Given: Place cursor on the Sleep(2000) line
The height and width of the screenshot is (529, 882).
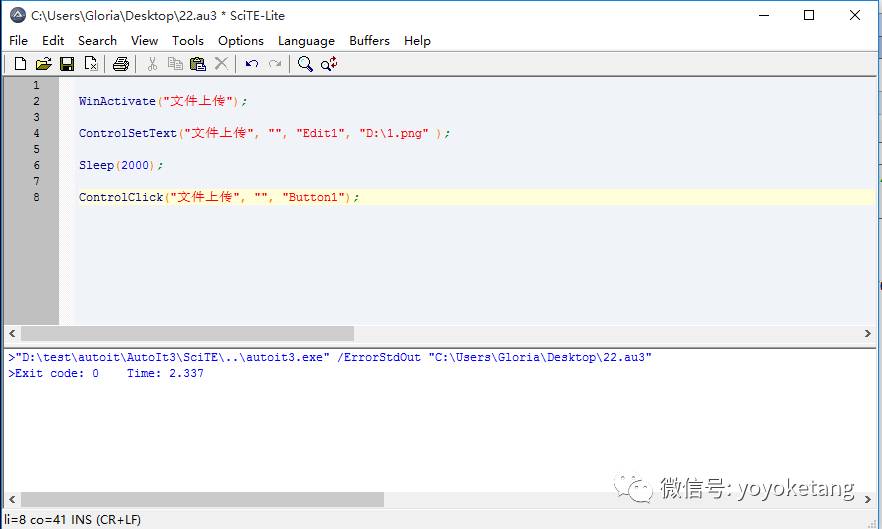Looking at the screenshot, I should click(x=120, y=165).
